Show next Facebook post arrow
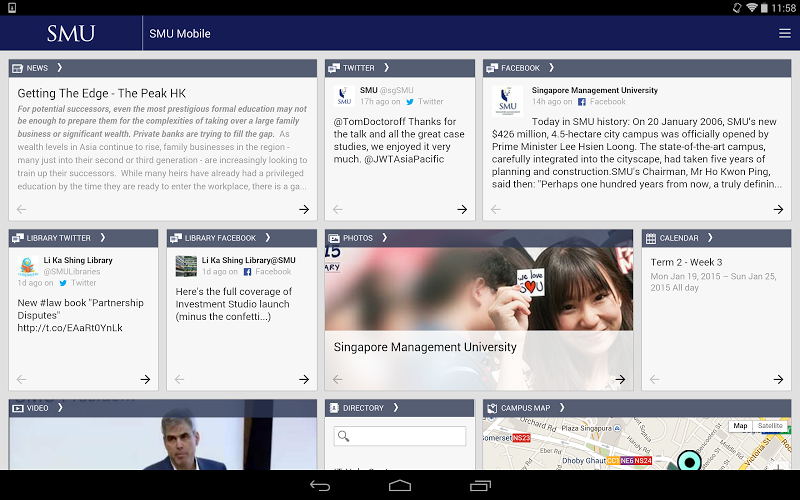The height and width of the screenshot is (500, 800). click(x=779, y=209)
